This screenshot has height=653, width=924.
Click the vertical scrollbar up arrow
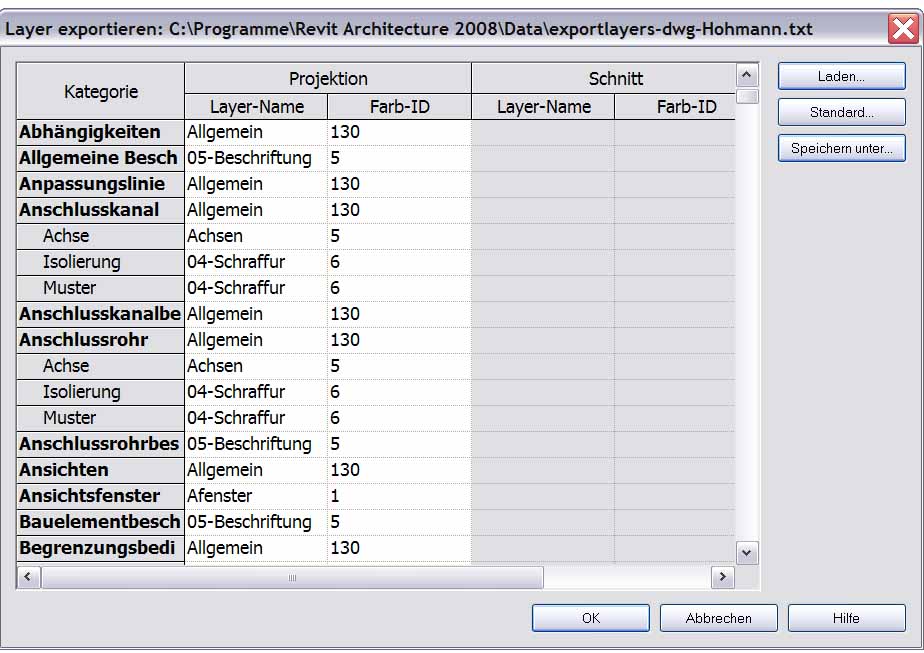[747, 75]
